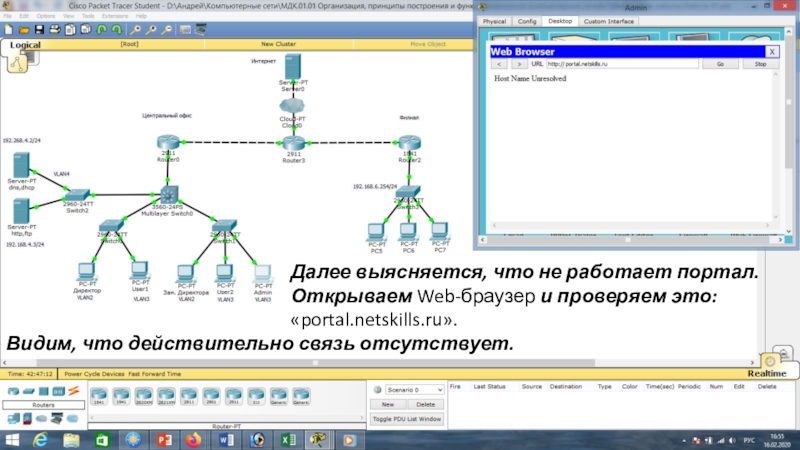
Task: Click New scenario button
Action: (388, 405)
